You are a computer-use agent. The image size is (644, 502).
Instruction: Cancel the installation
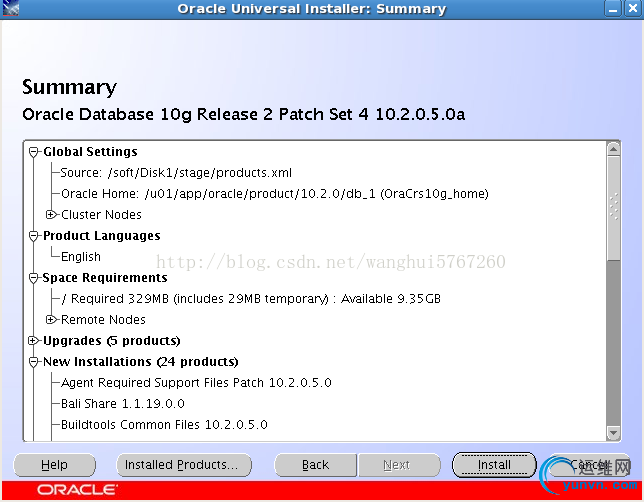pyautogui.click(x=589, y=465)
